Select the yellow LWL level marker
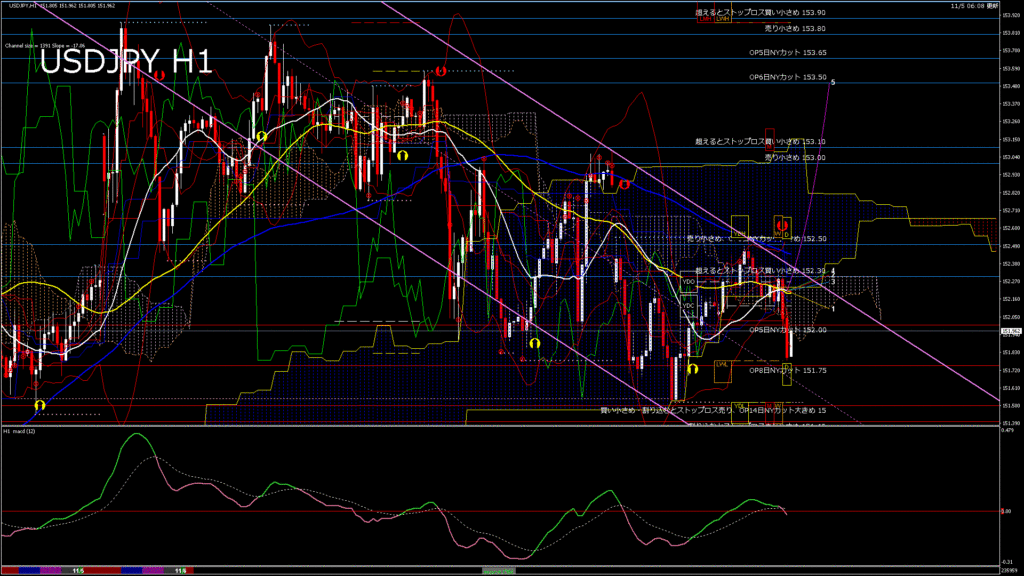 (x=722, y=365)
